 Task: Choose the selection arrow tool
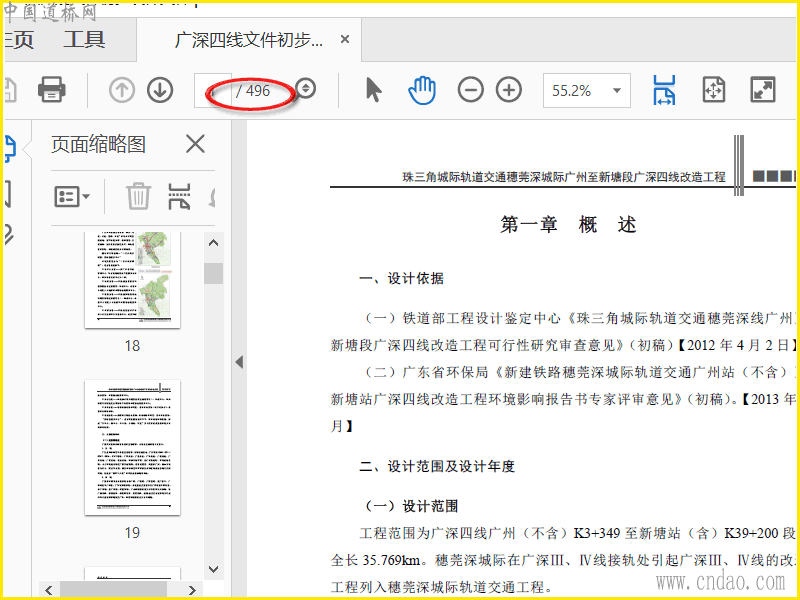pyautogui.click(x=373, y=90)
